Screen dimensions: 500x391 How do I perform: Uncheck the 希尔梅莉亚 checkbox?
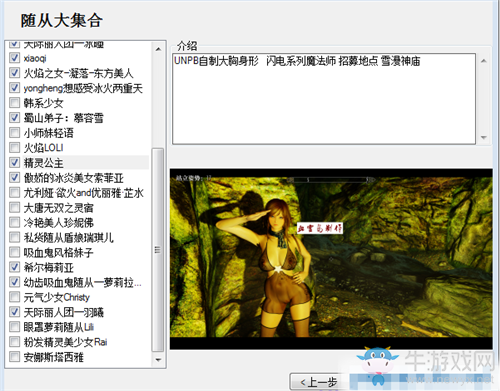click(x=14, y=267)
